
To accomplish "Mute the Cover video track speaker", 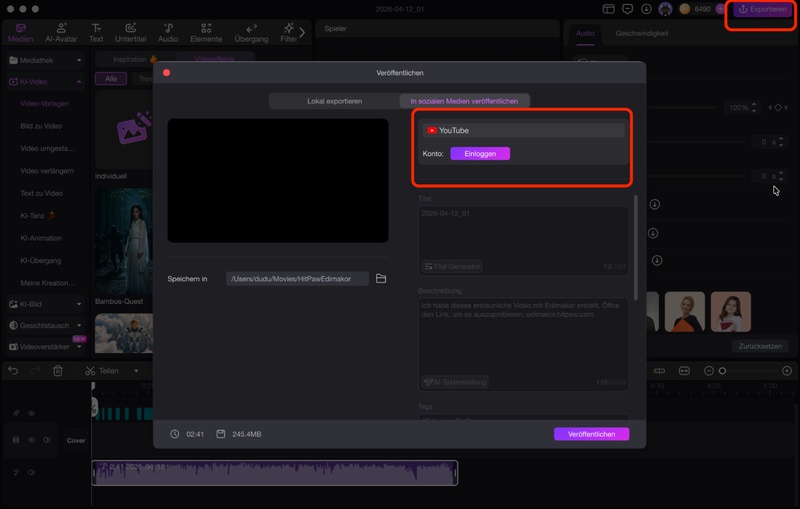I will [46, 440].
